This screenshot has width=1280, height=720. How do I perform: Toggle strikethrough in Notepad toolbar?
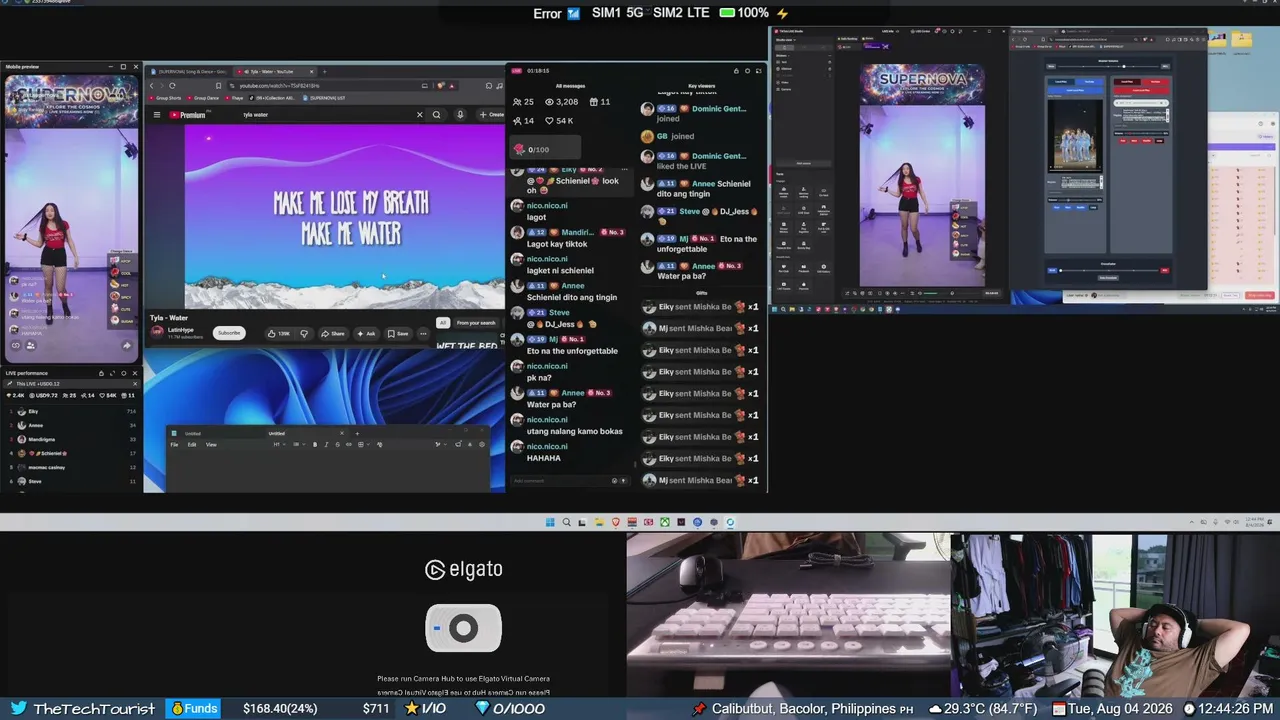[337, 445]
